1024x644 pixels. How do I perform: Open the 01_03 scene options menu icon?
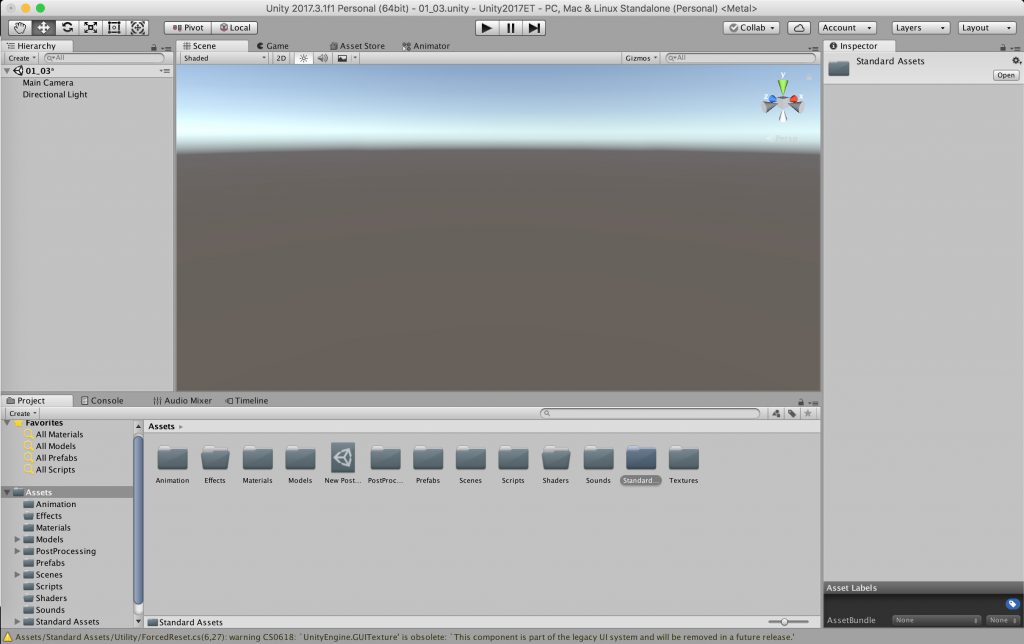click(165, 71)
